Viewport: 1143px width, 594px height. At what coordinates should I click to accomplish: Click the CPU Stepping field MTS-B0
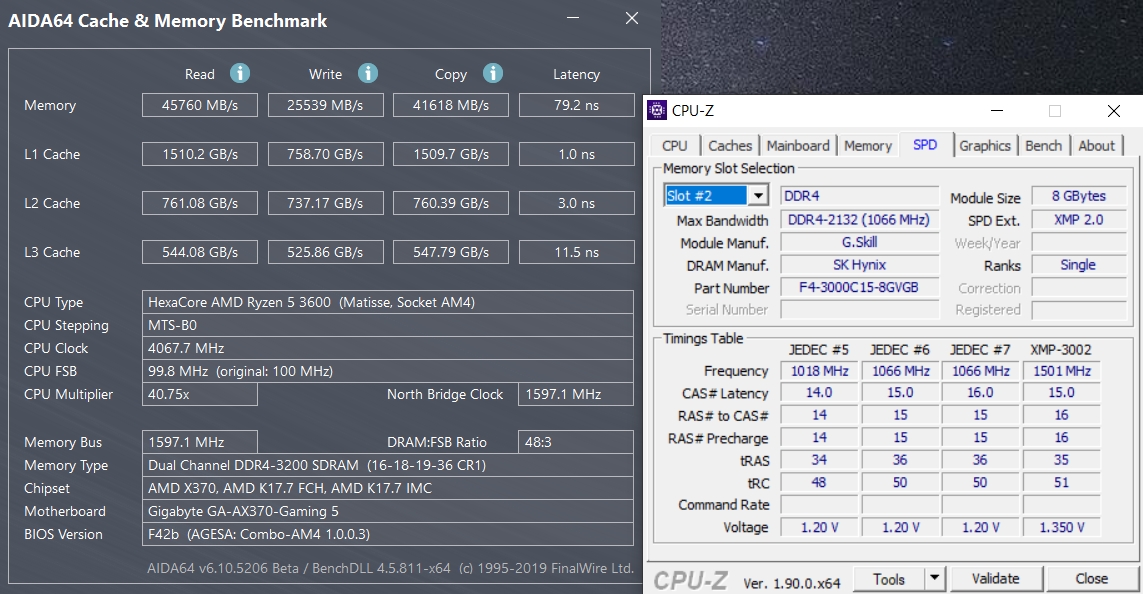coord(388,325)
